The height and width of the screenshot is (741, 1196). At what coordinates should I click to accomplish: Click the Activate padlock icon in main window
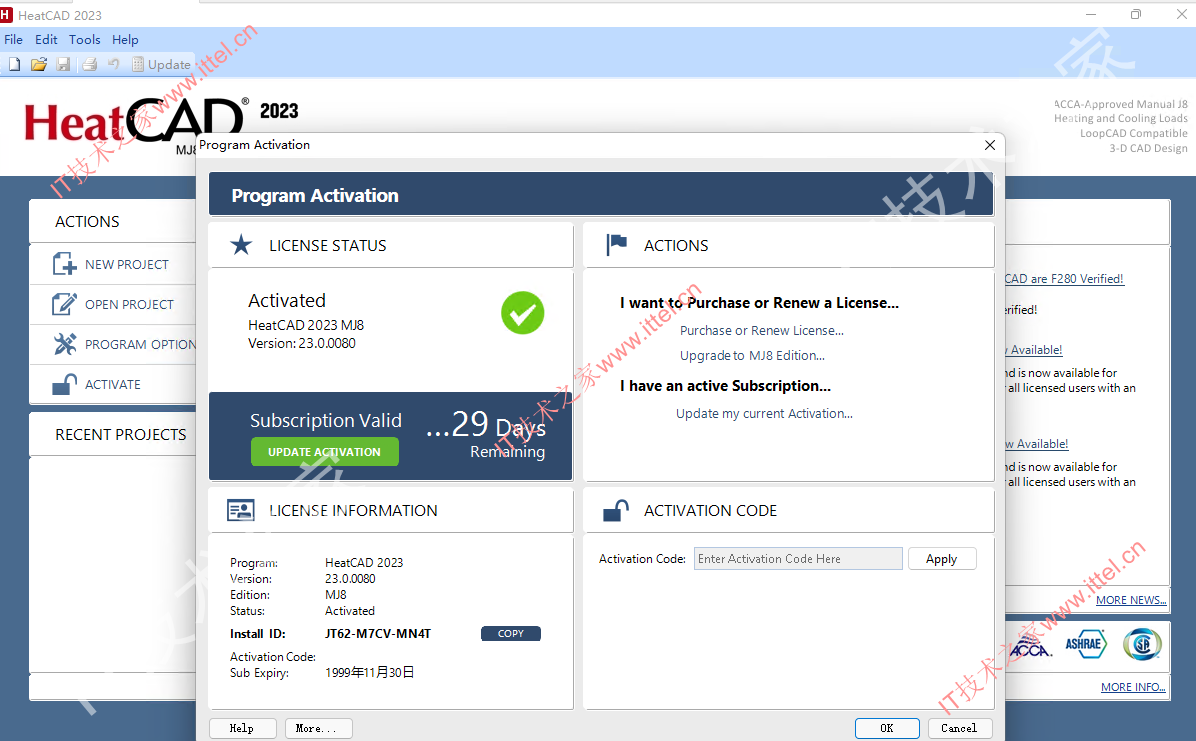64,384
